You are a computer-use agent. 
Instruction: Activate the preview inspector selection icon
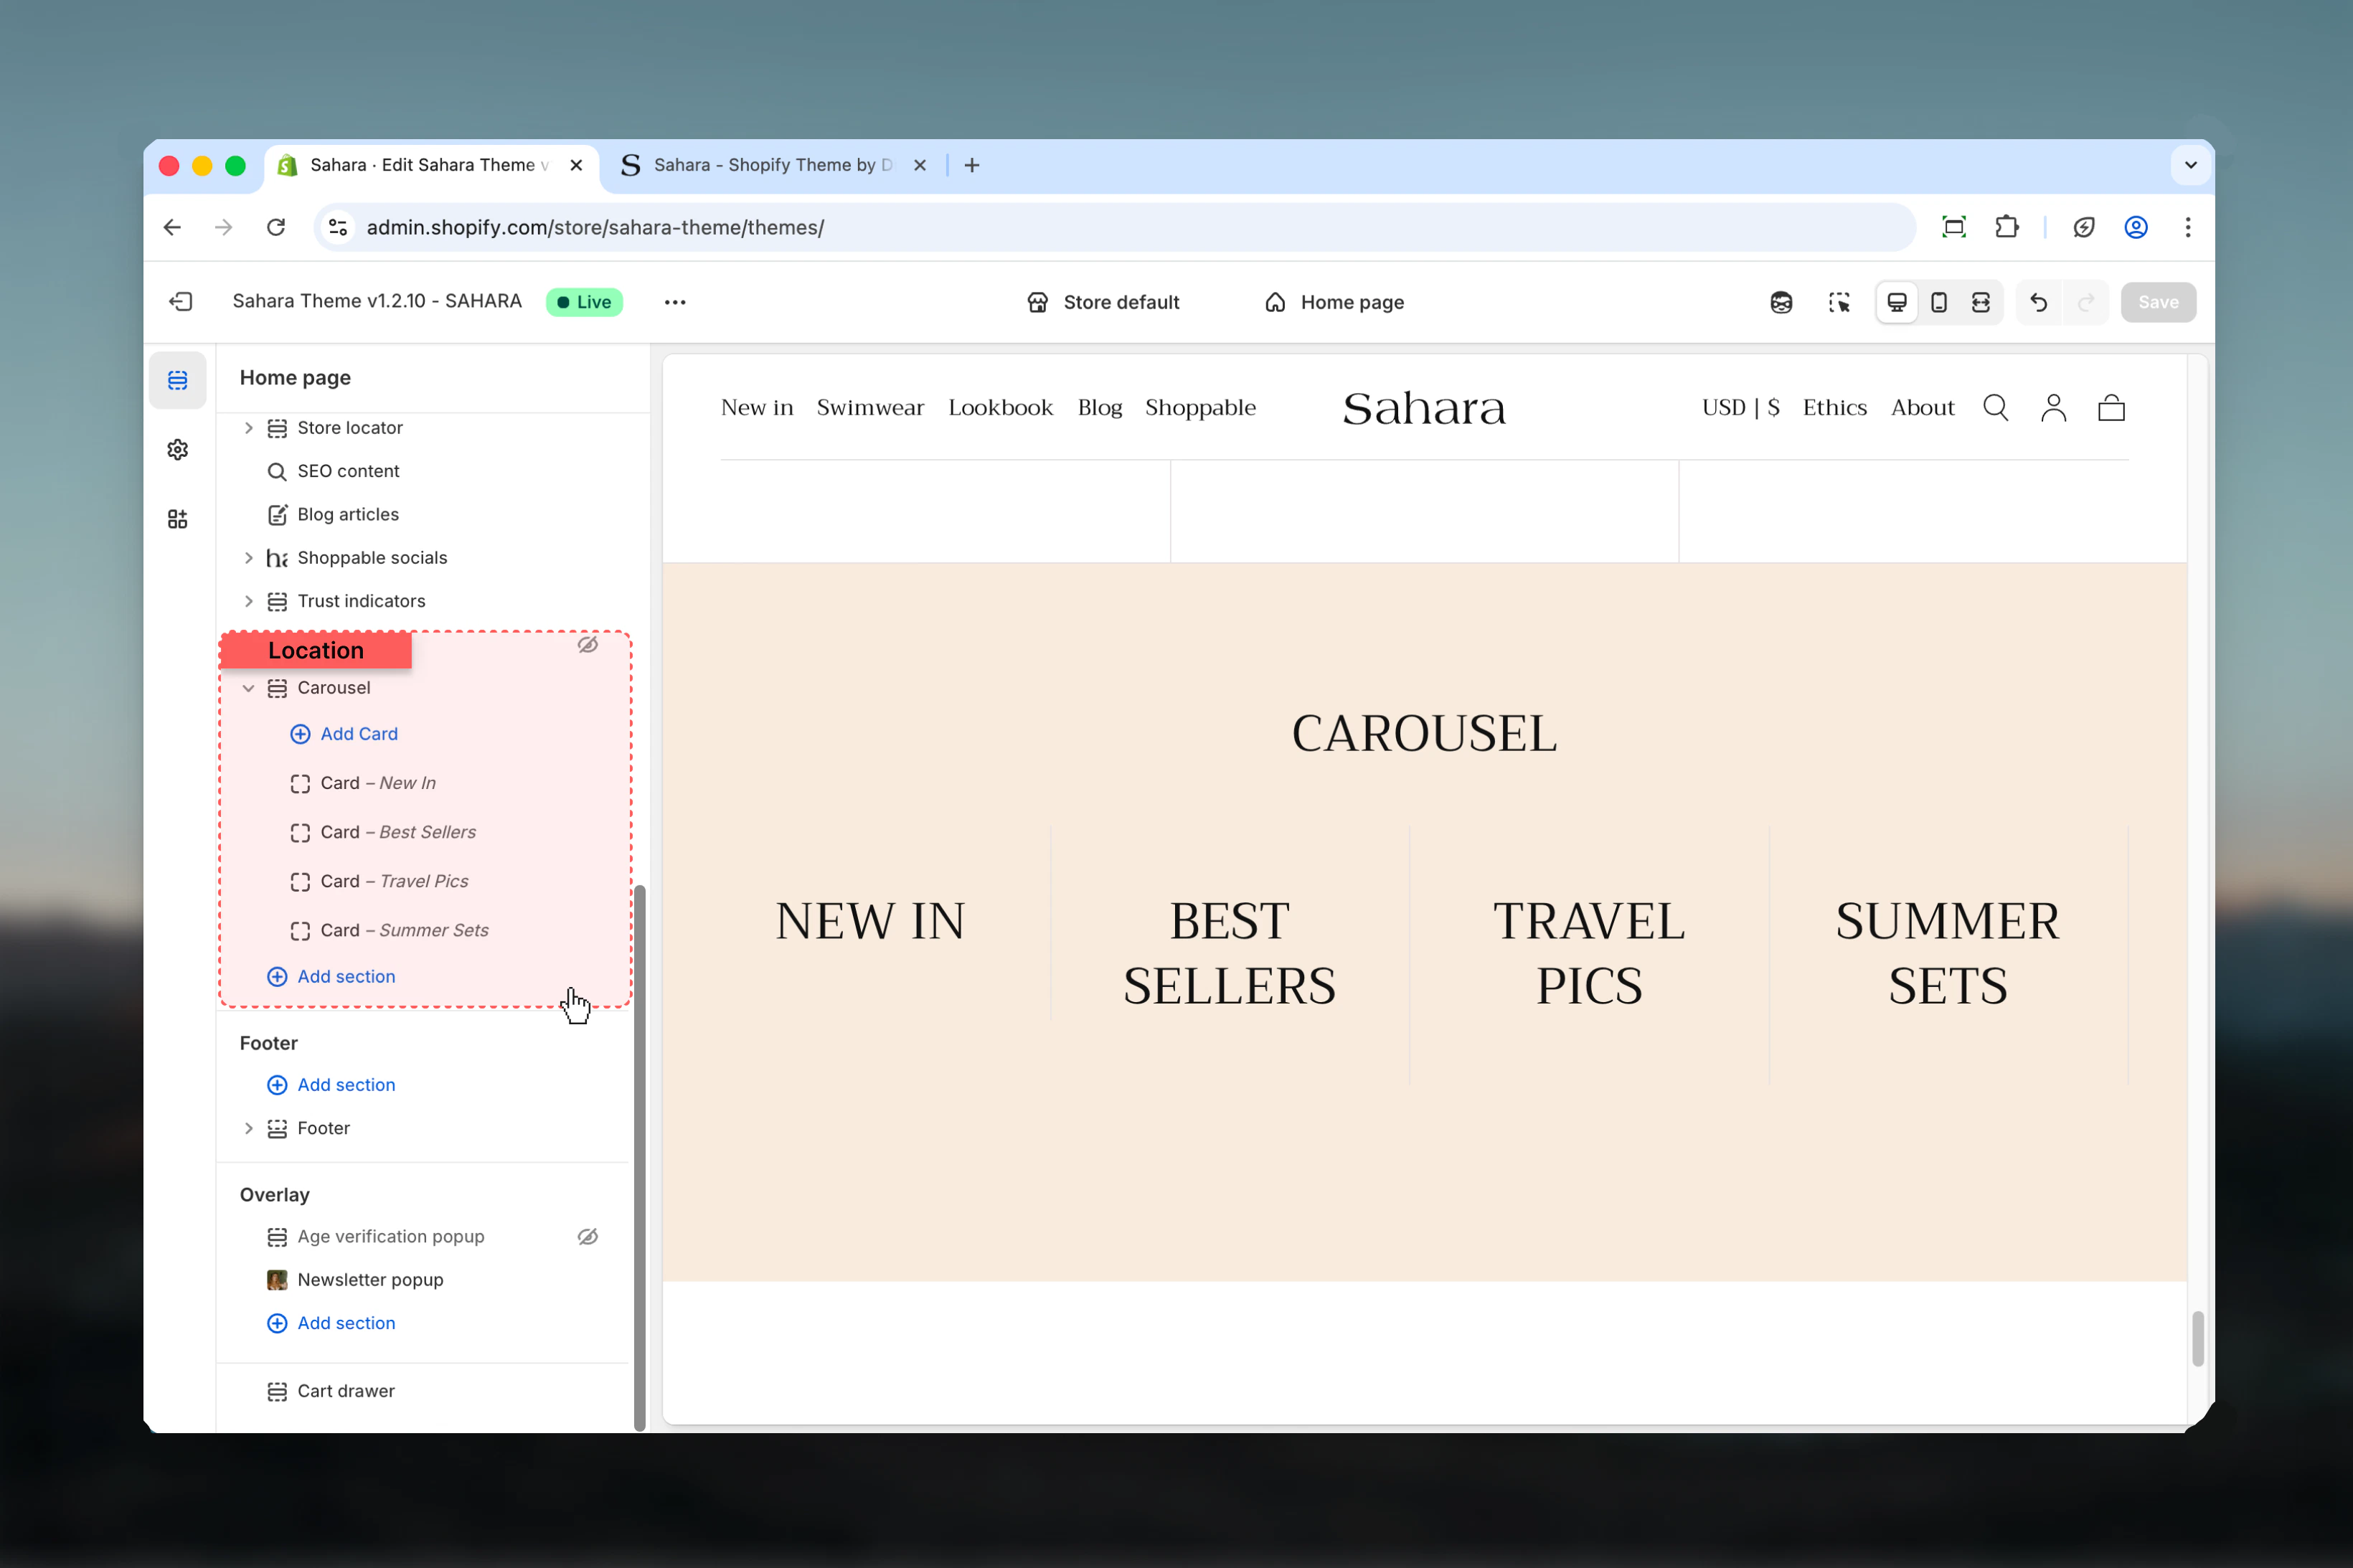[x=1839, y=302]
